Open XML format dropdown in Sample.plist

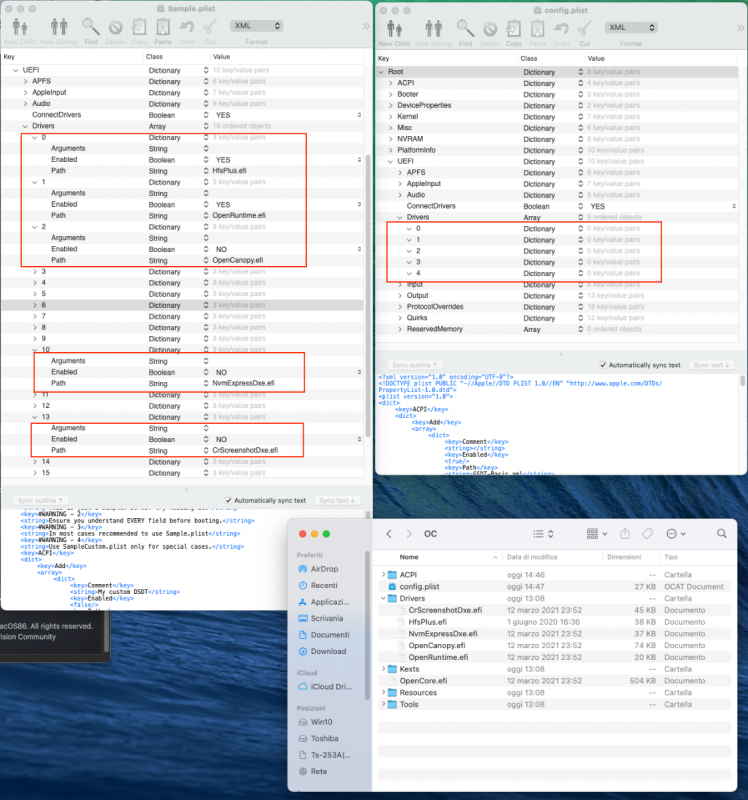tap(257, 26)
